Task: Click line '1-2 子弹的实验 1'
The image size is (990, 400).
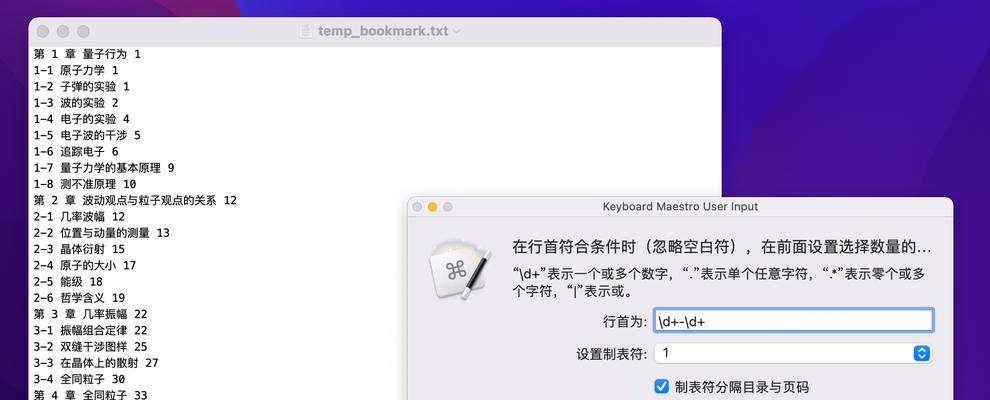Action: coord(81,86)
